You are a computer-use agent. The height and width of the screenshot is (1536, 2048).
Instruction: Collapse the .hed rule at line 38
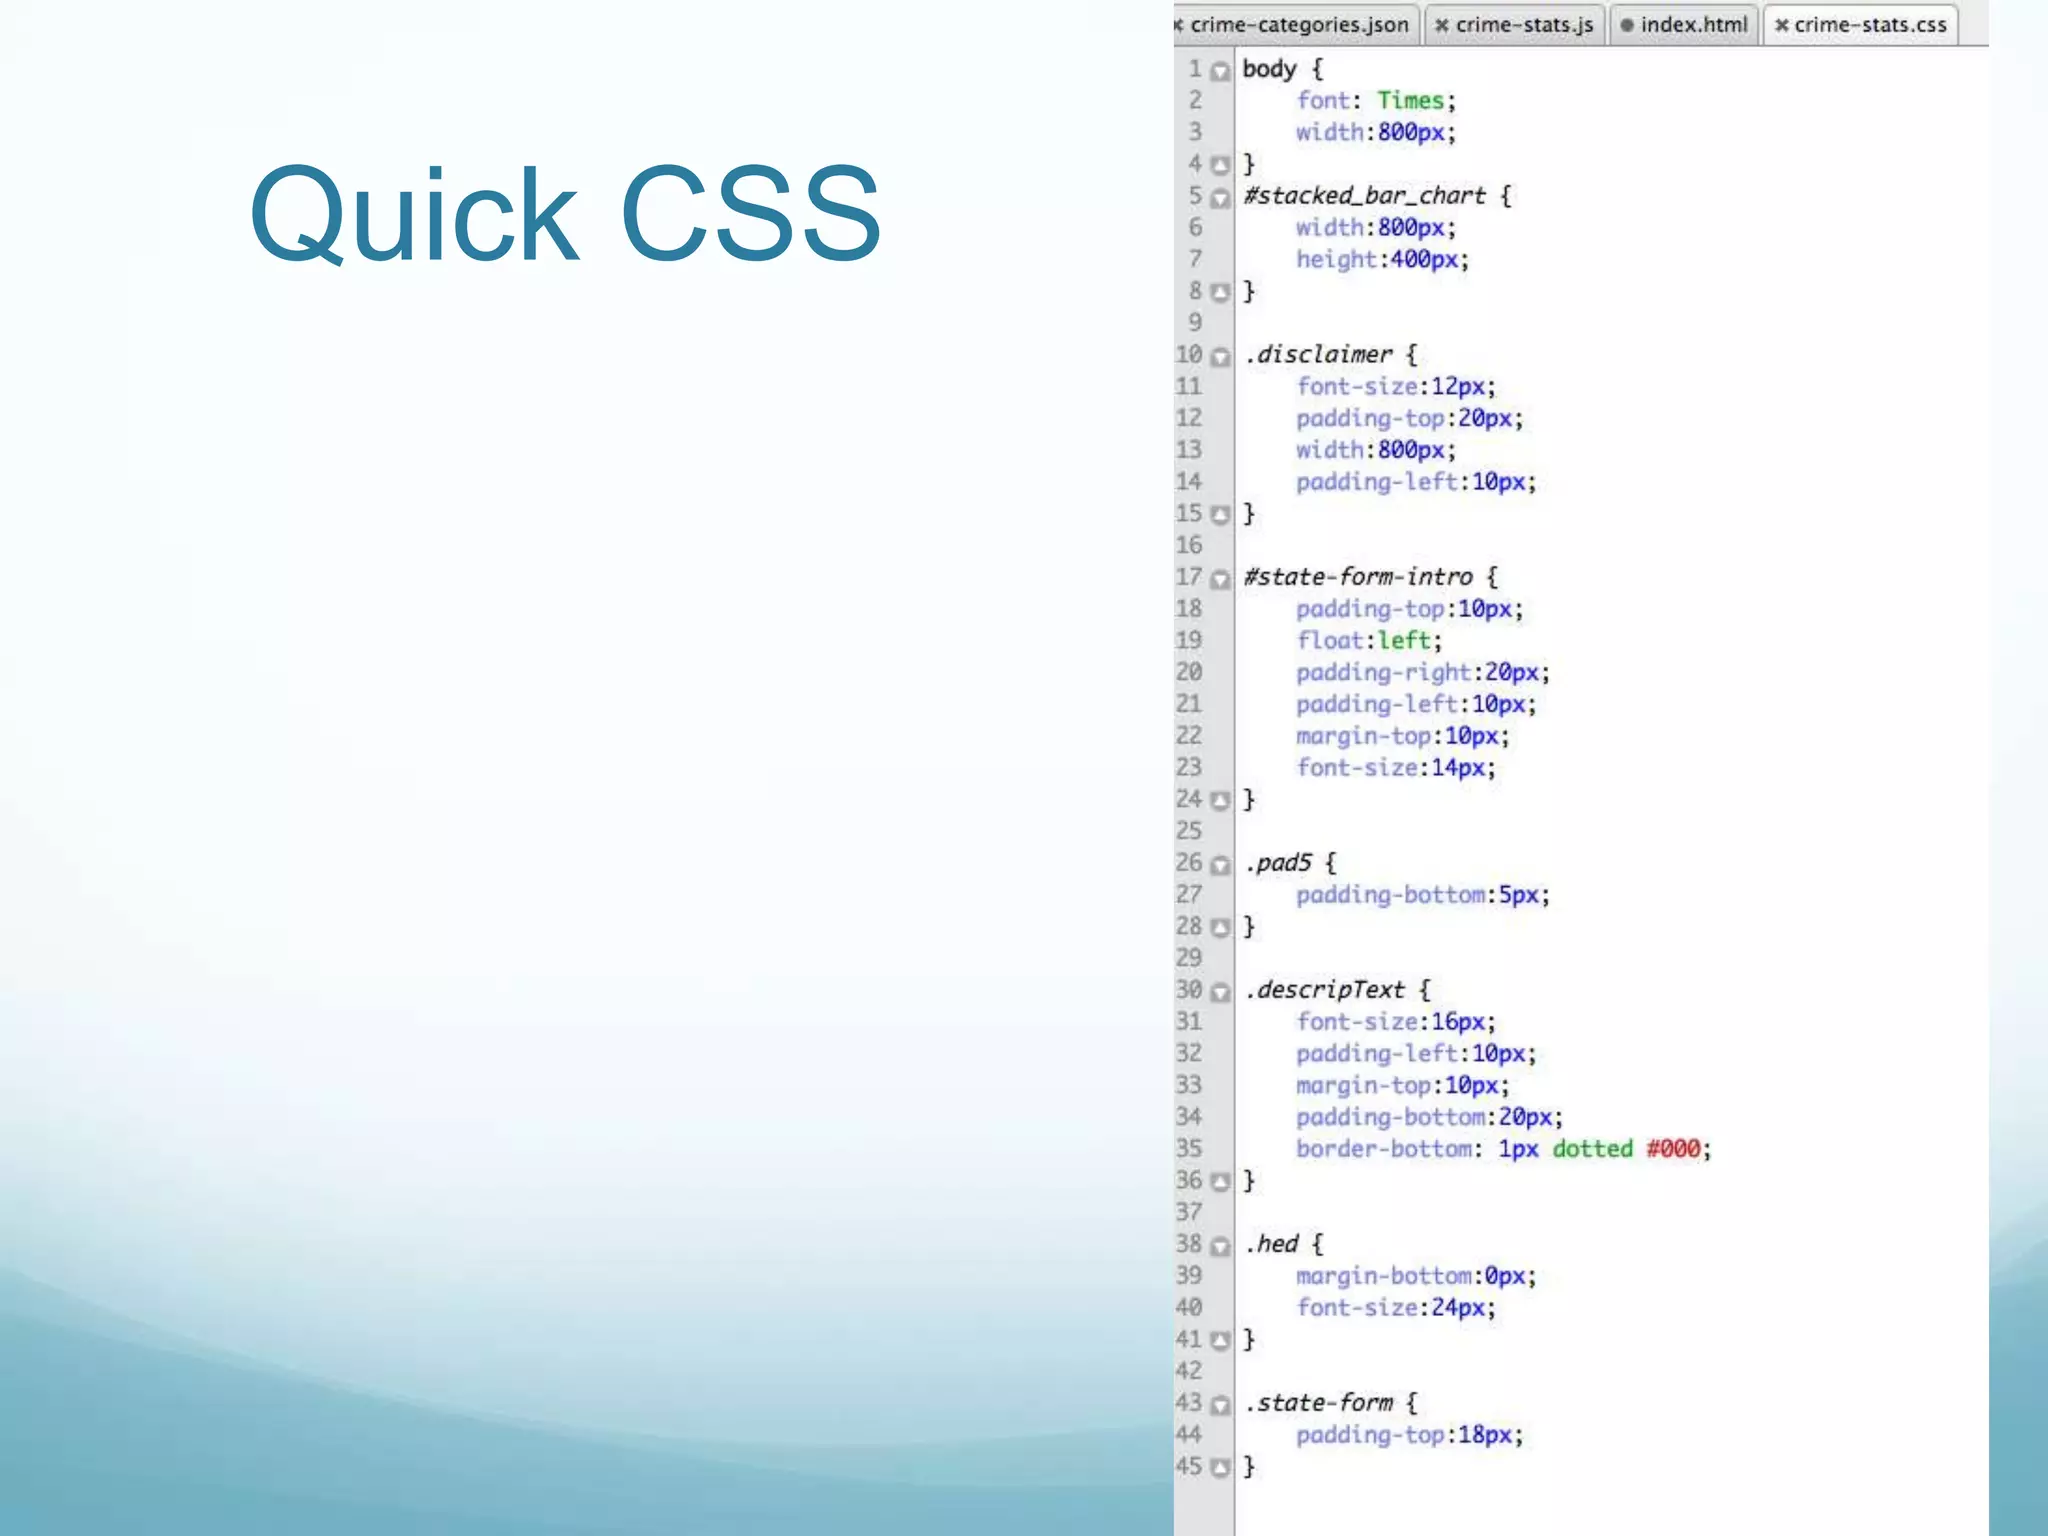tap(1220, 1246)
